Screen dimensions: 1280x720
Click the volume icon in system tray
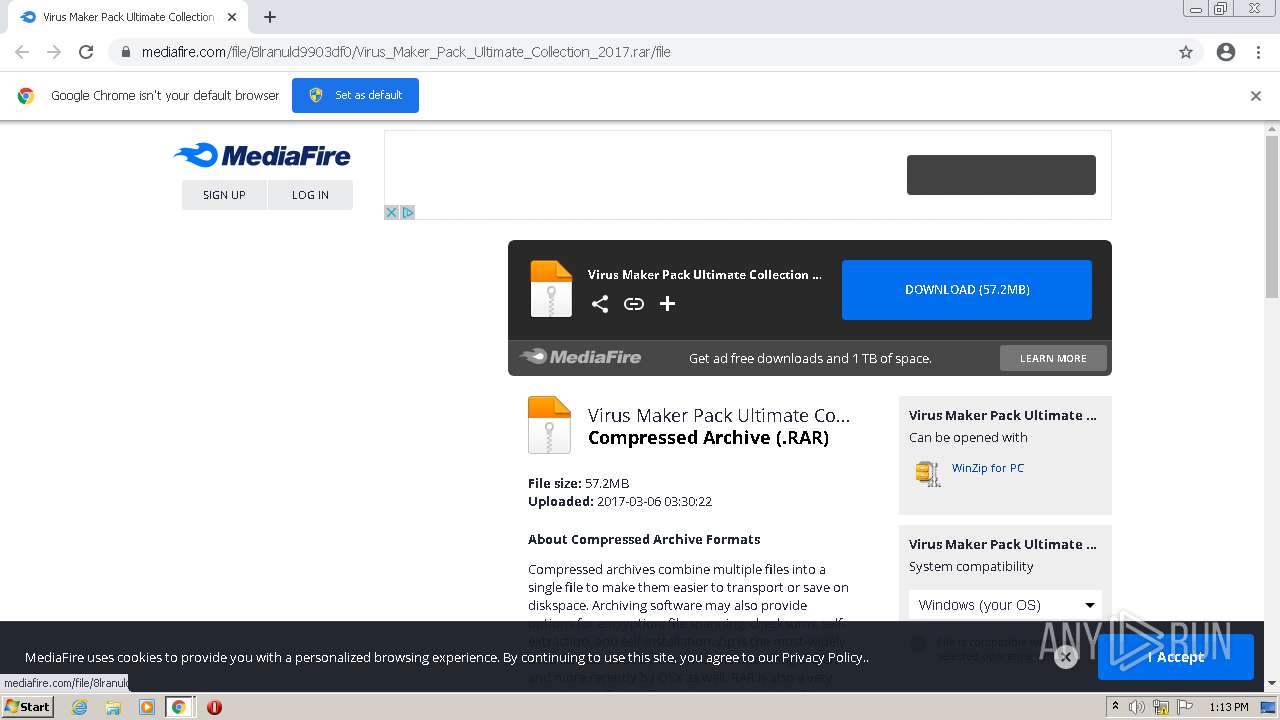1136,707
